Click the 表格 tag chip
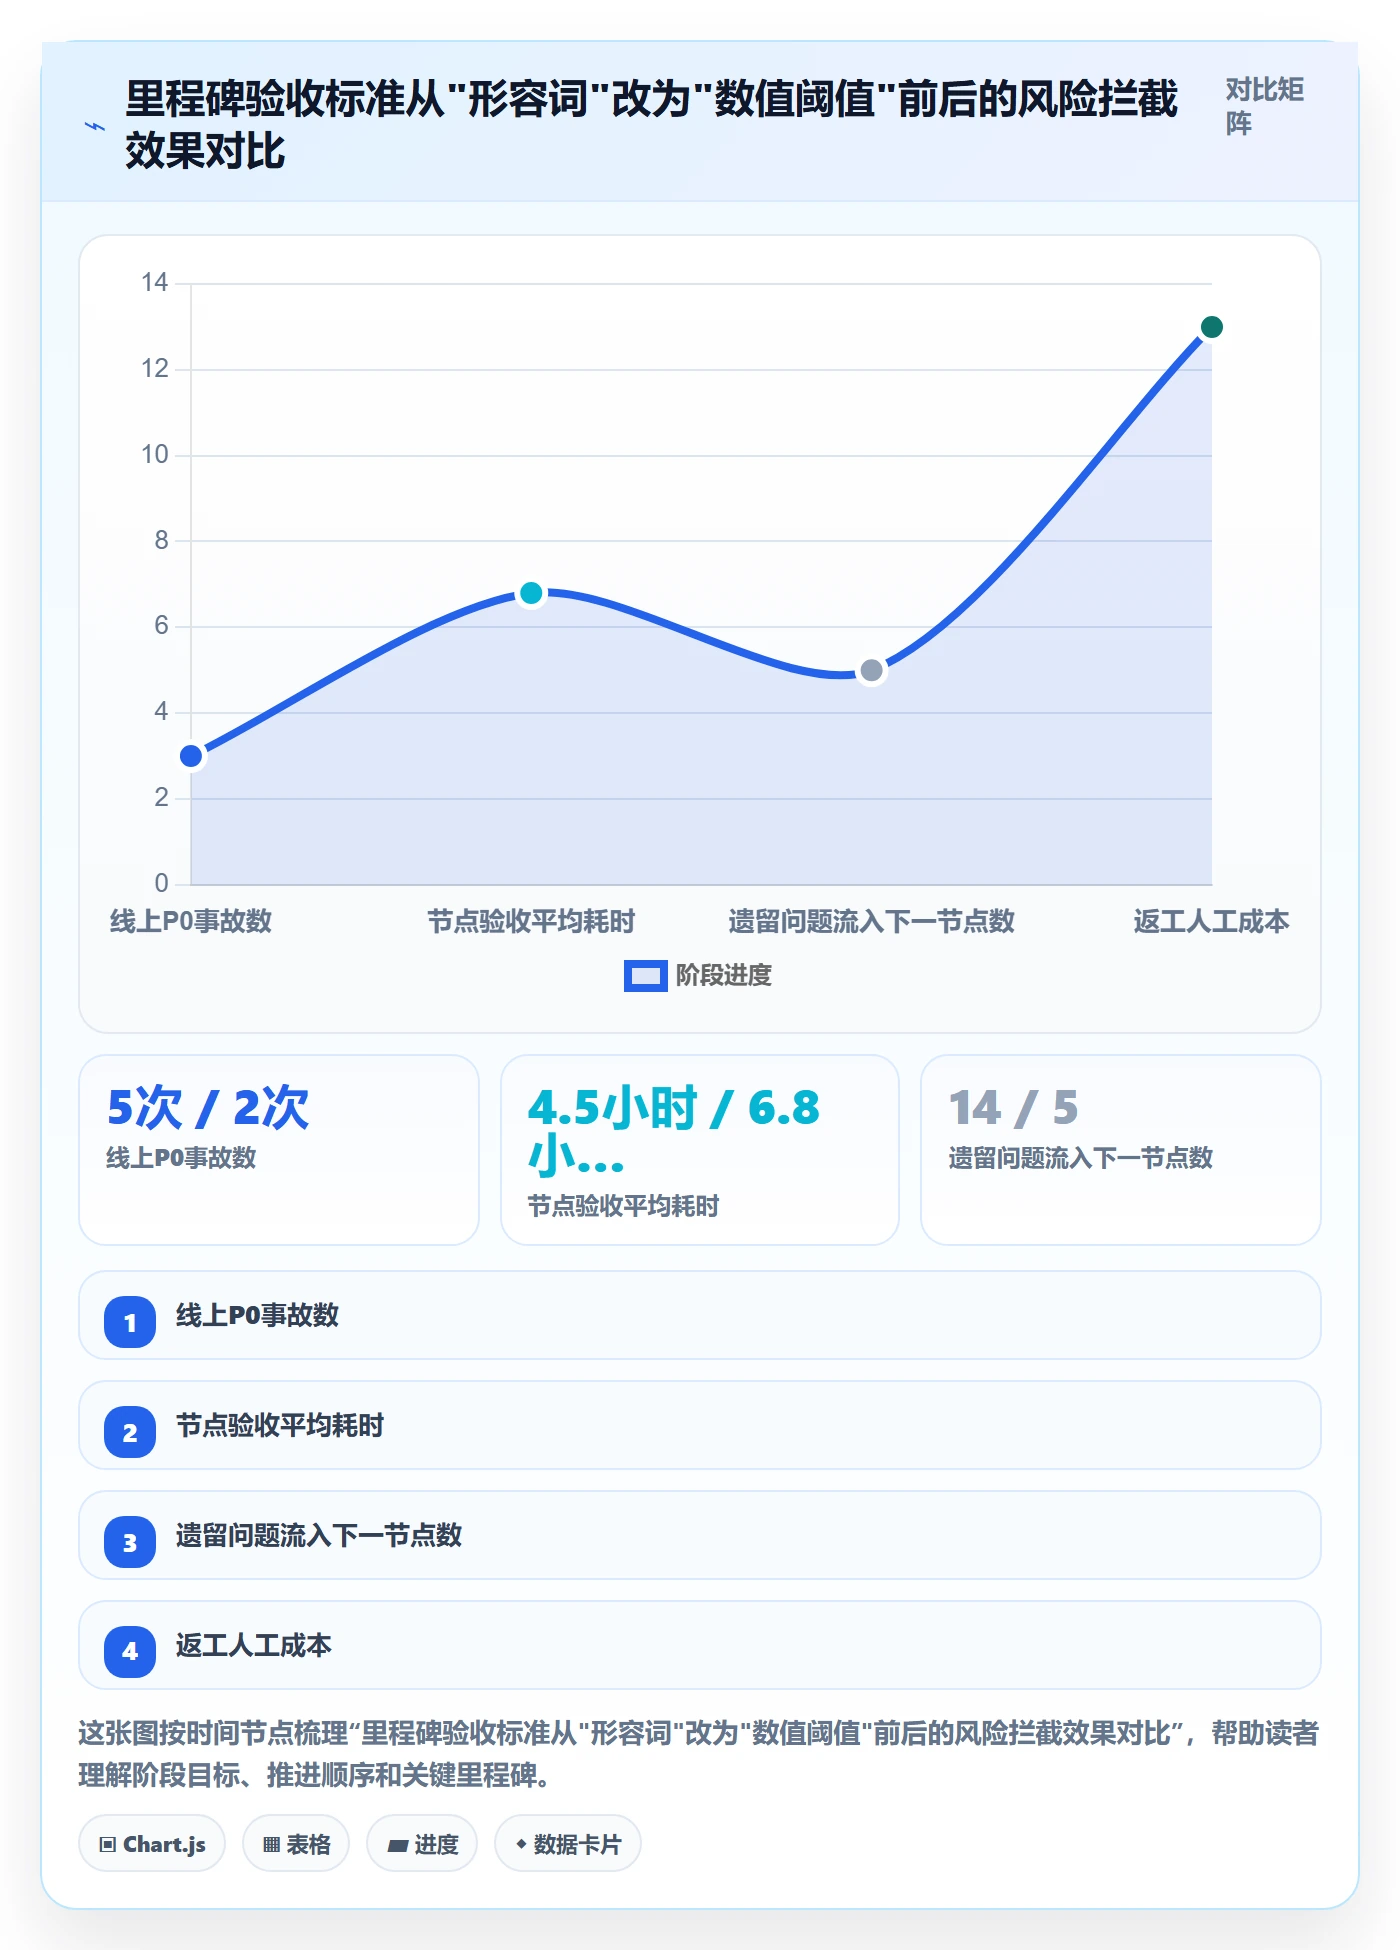Screen dimensions: 1400x1950 tap(296, 1843)
